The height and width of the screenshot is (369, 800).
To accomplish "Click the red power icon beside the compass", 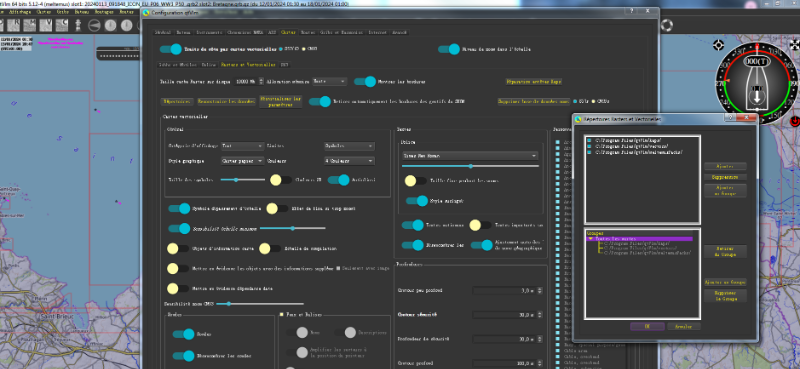I will 795,121.
